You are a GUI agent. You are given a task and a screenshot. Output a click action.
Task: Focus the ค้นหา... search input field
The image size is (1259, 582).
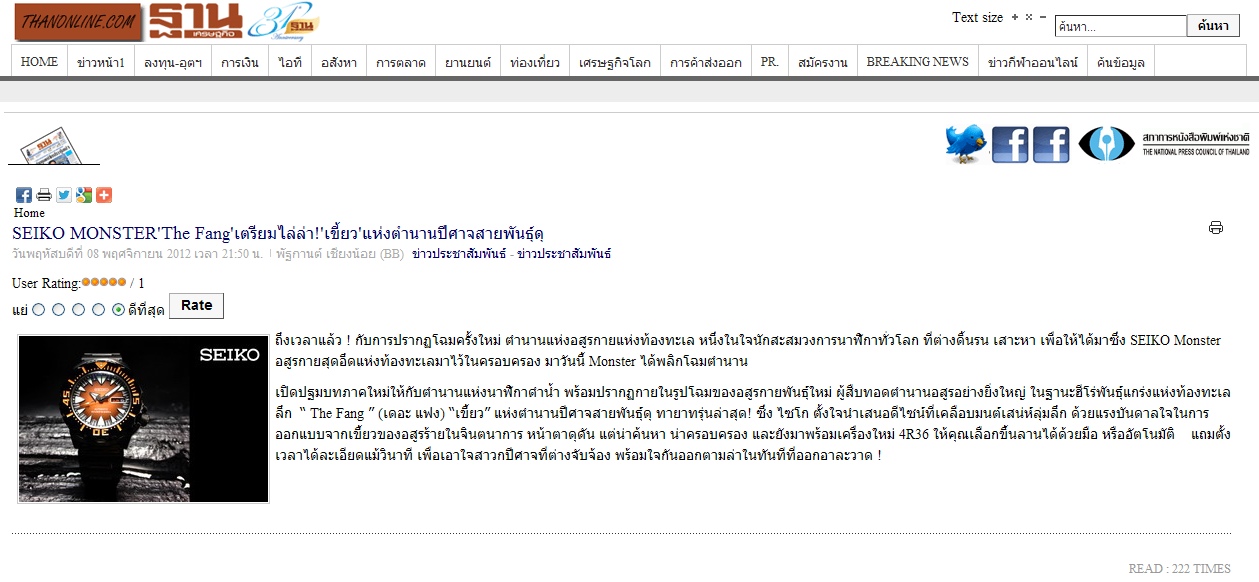(1120, 27)
